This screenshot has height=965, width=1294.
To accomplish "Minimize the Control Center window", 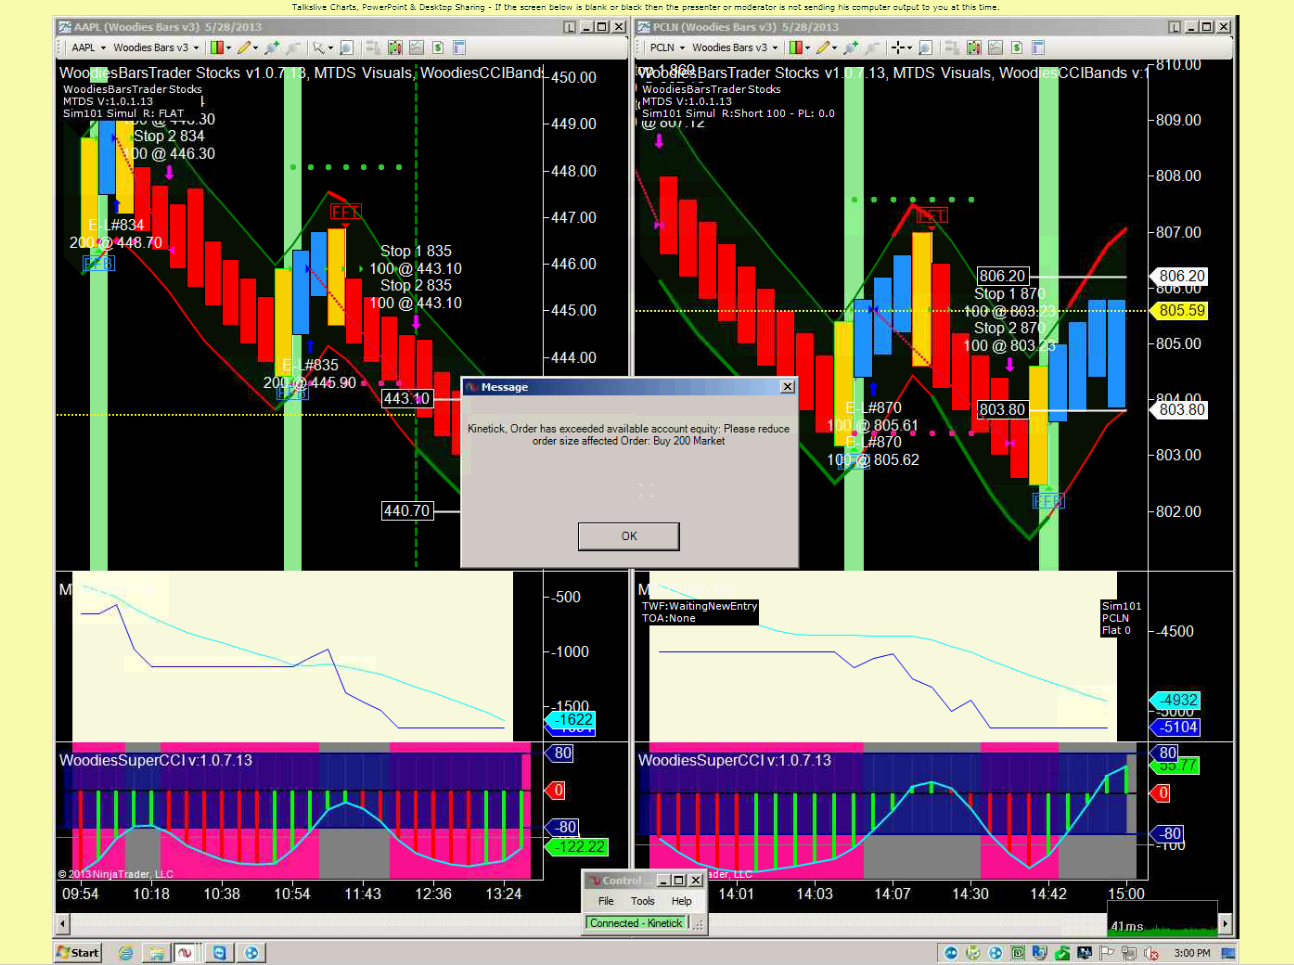I will [663, 881].
